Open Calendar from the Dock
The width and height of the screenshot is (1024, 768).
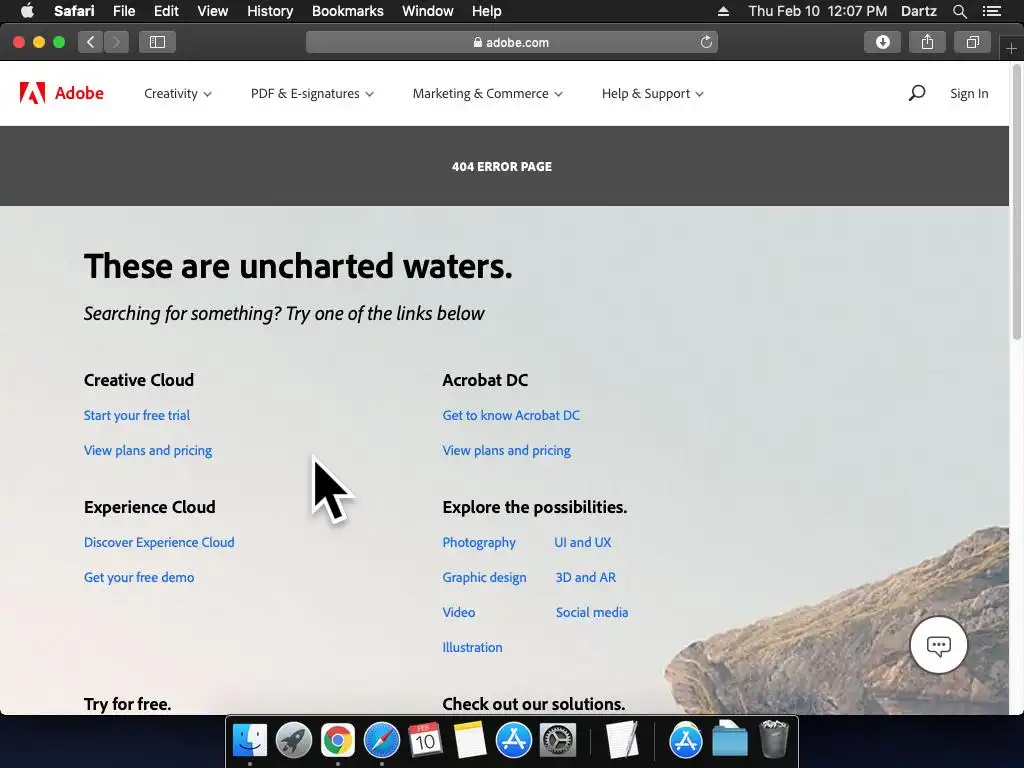point(425,741)
